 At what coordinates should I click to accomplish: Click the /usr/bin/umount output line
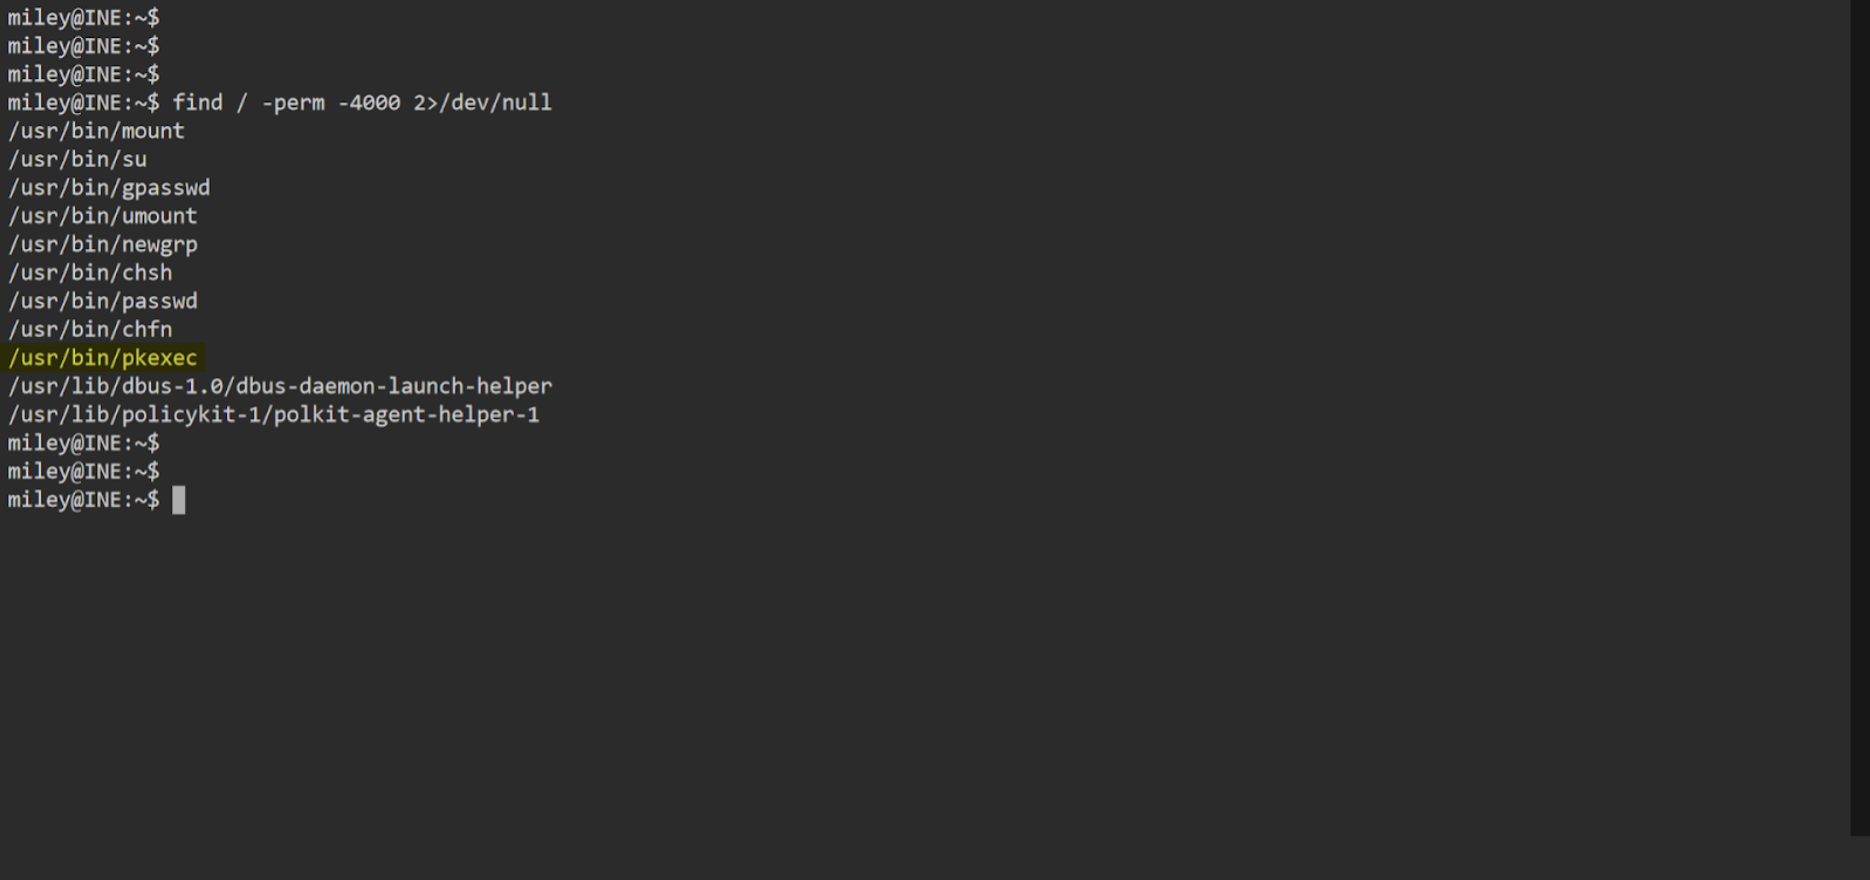click(x=103, y=216)
